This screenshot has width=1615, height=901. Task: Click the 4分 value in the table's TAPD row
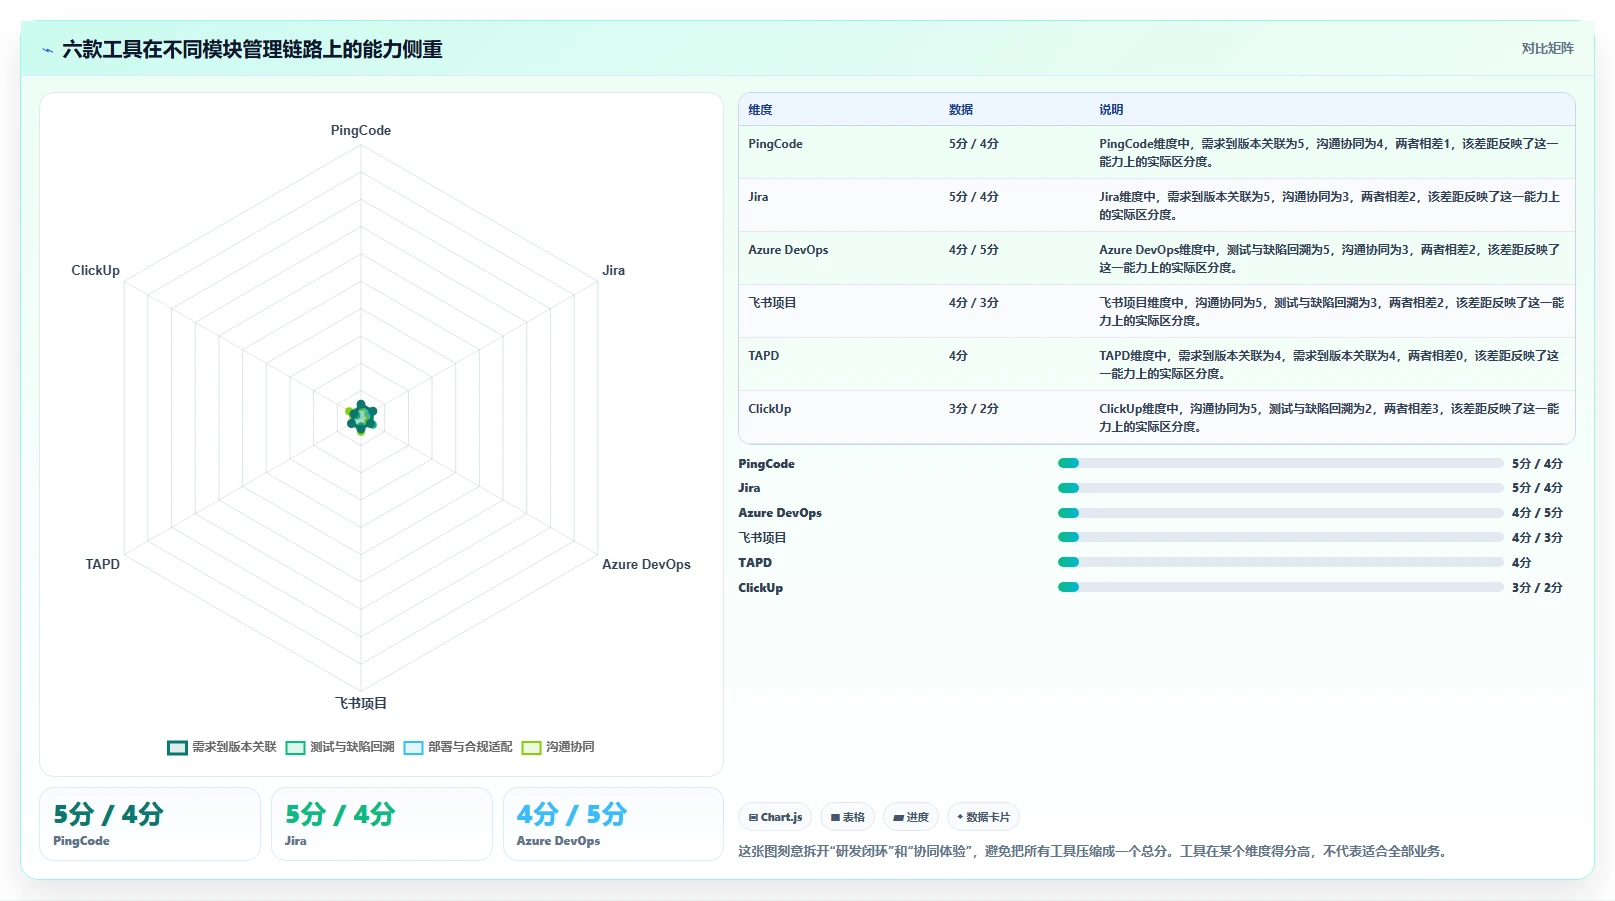coord(958,356)
